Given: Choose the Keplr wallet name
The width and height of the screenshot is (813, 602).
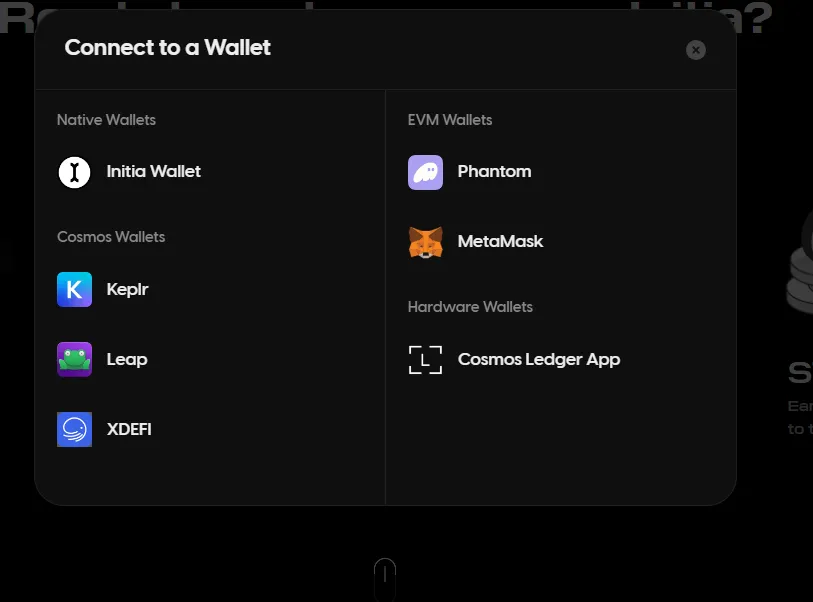Looking at the screenshot, I should tap(127, 290).
